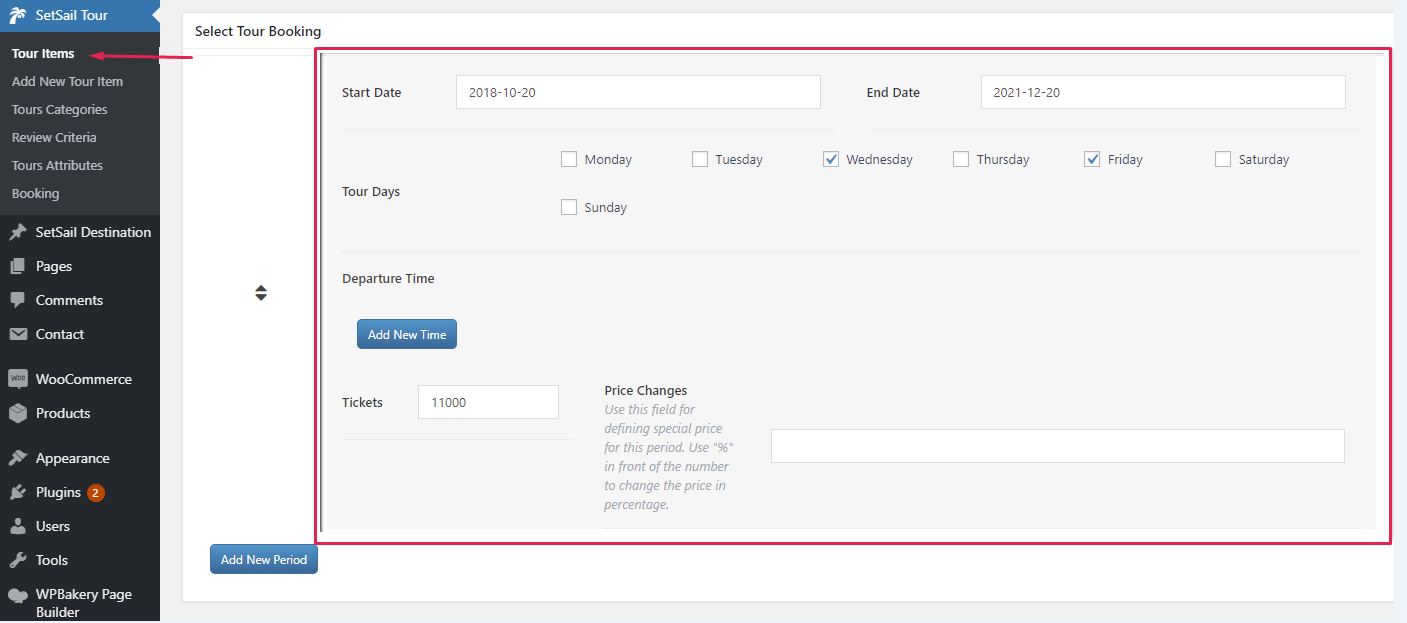Click the SetSail Tour palm tree icon

tap(18, 15)
